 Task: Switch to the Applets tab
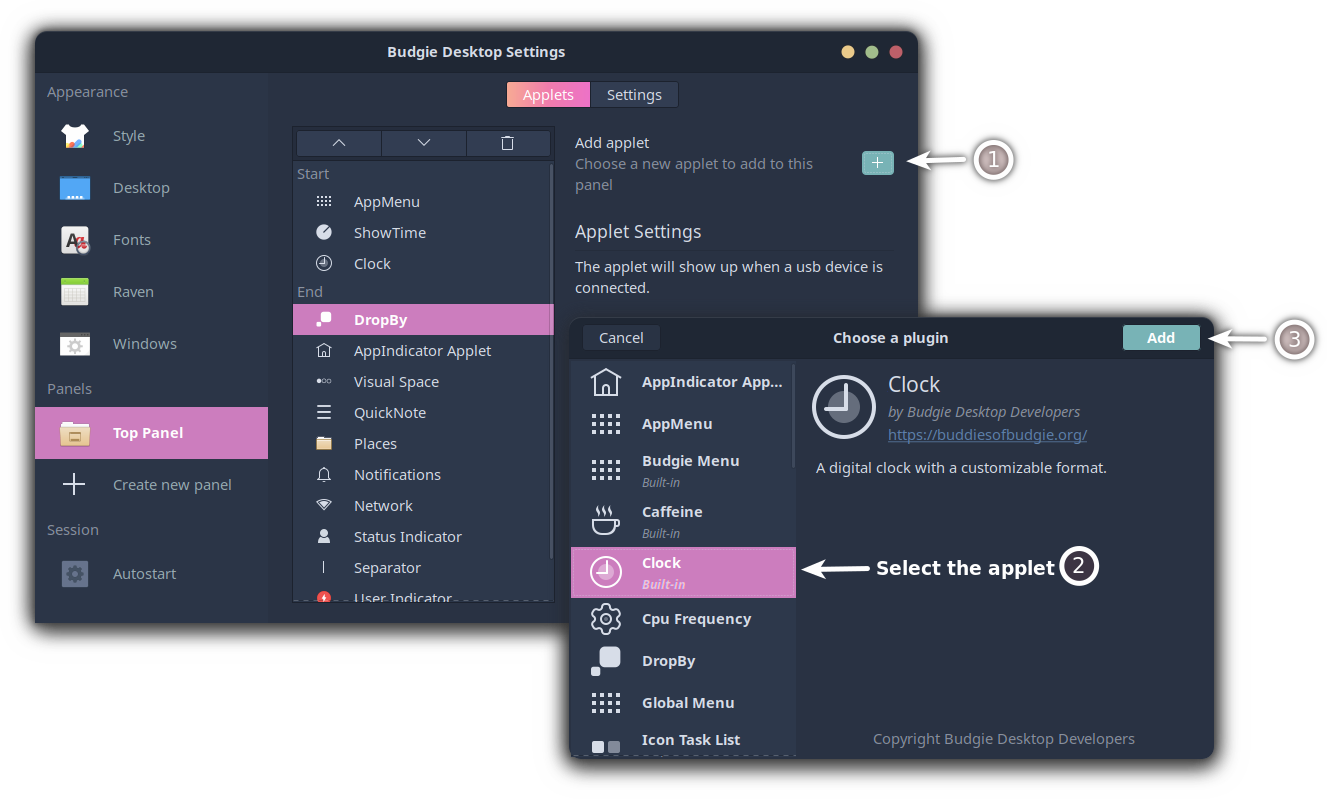[548, 95]
